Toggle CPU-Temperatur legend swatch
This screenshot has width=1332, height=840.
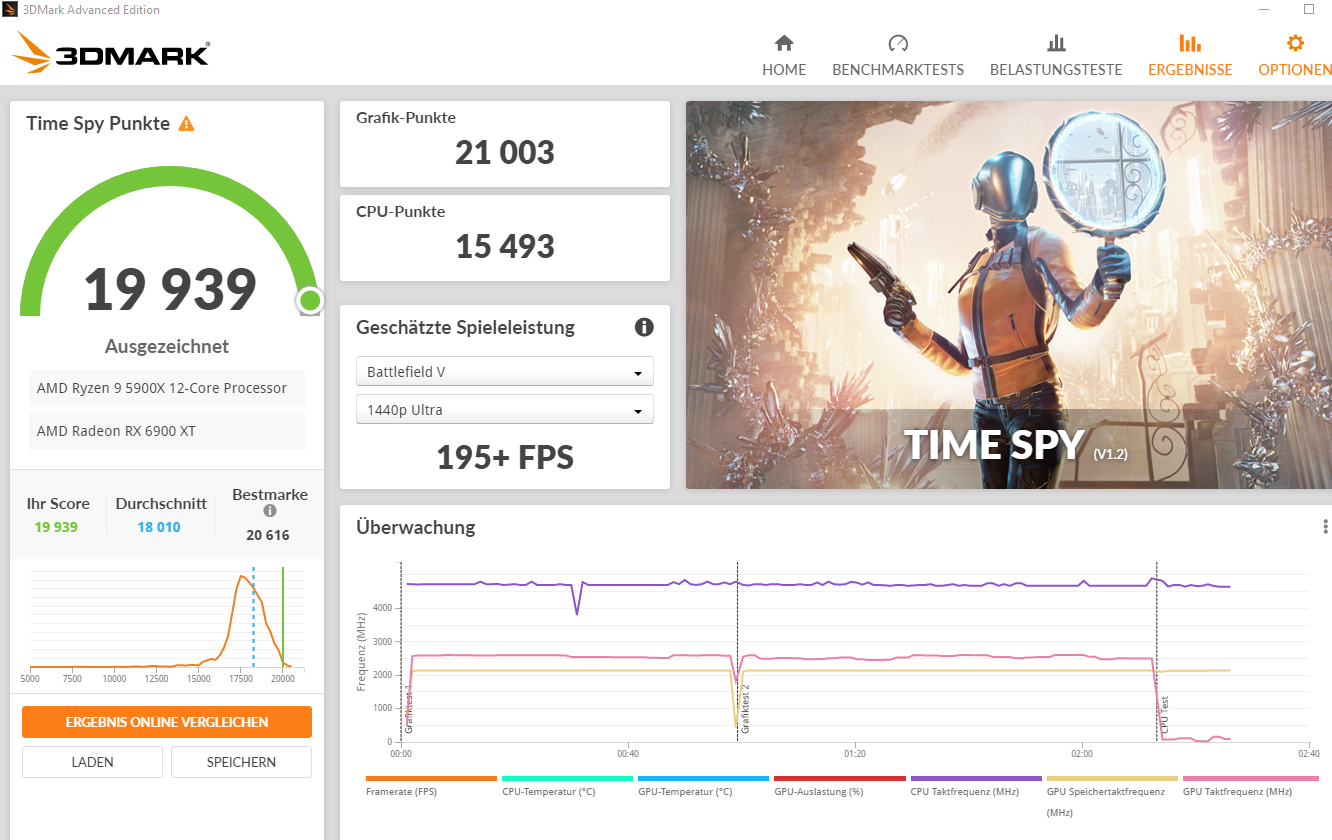point(567,778)
